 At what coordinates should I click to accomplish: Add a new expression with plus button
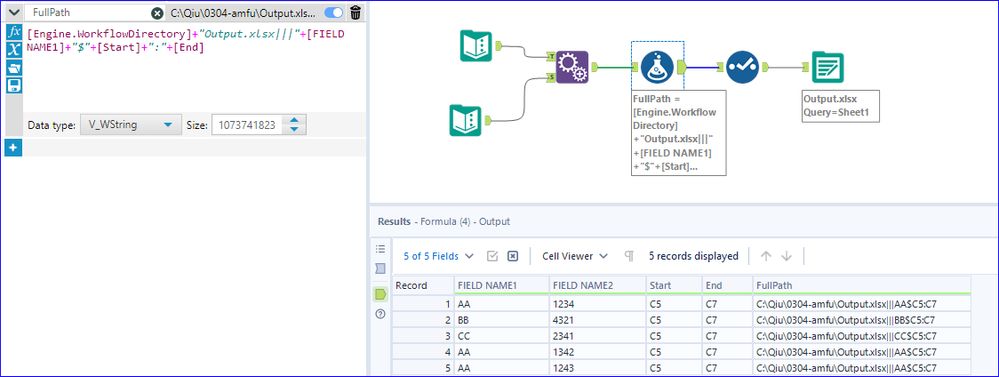pos(13,148)
